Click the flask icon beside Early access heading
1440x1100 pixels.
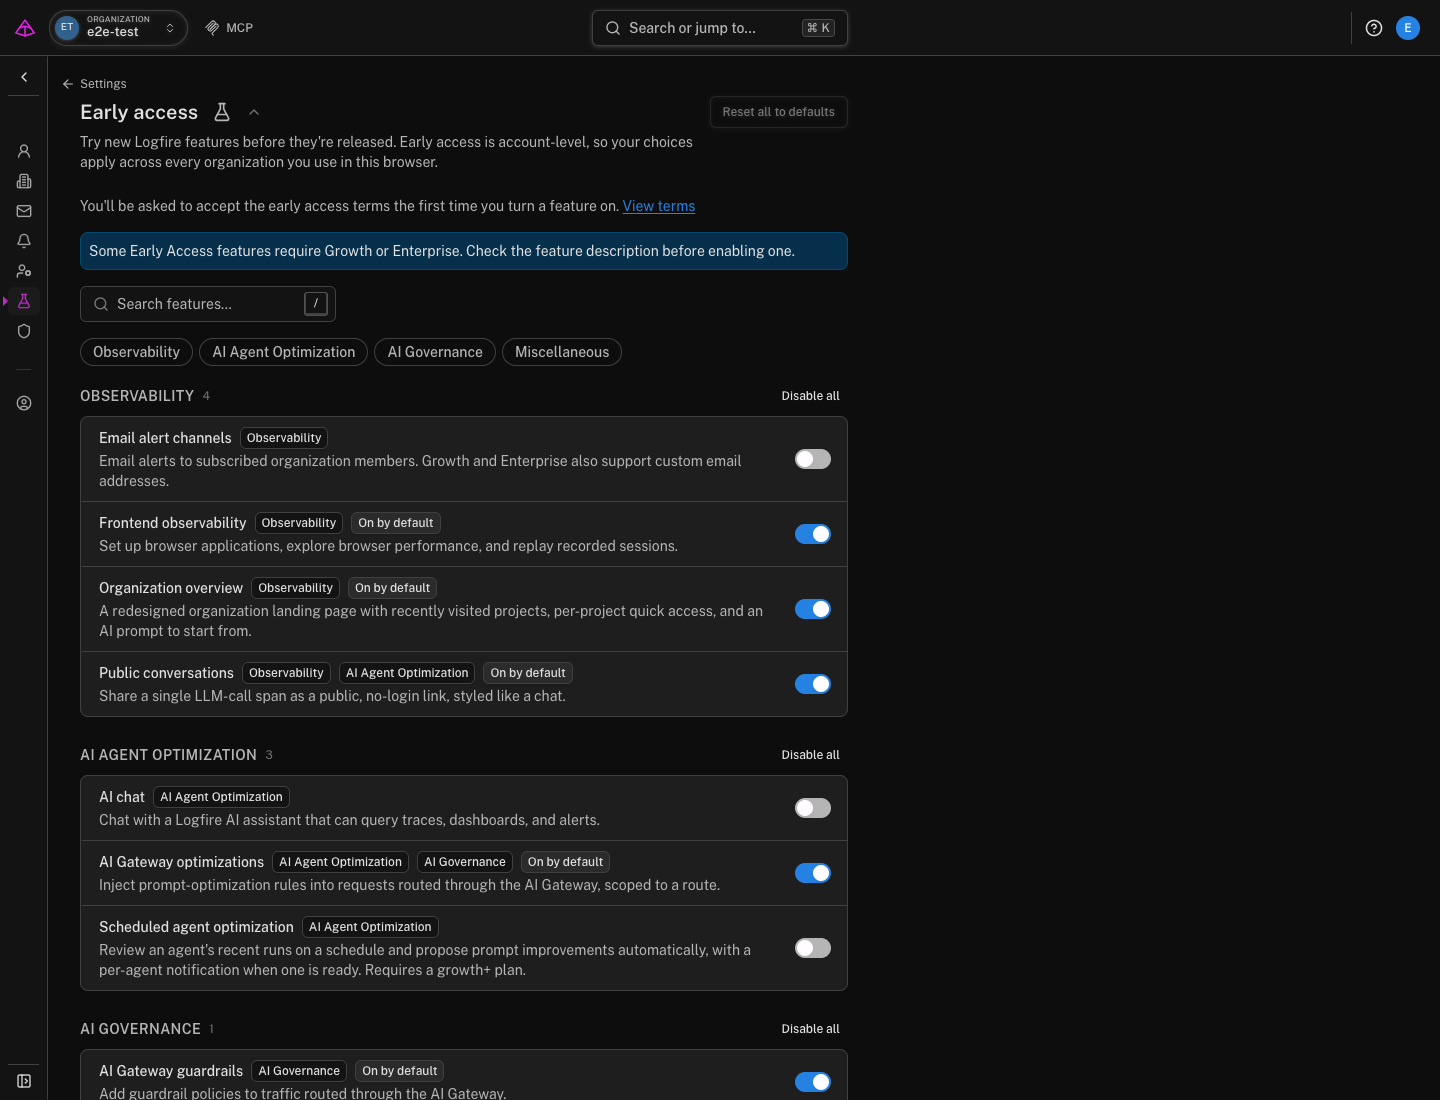[222, 112]
